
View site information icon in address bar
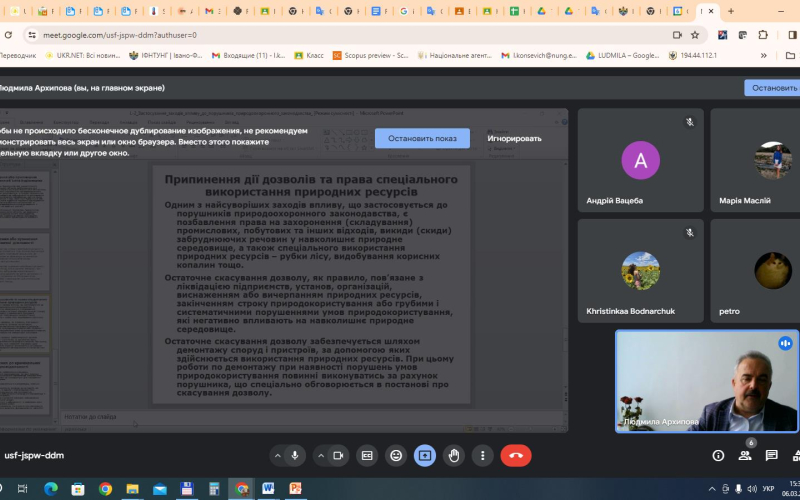pos(32,35)
